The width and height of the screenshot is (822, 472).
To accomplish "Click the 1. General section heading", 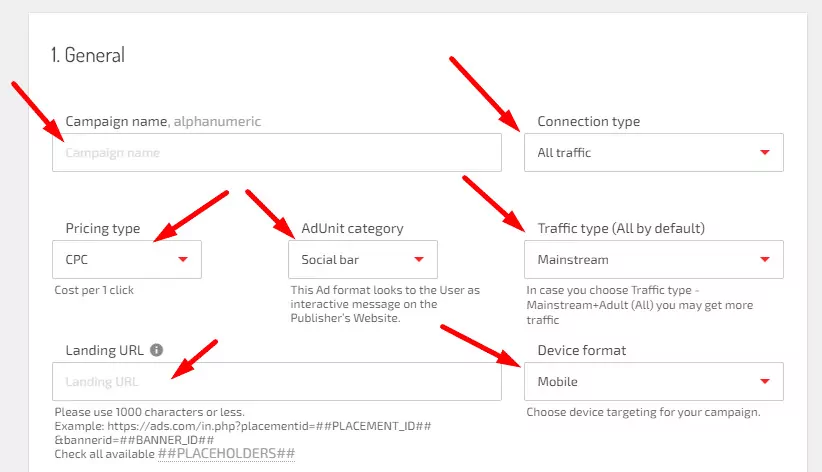I will click(x=88, y=56).
